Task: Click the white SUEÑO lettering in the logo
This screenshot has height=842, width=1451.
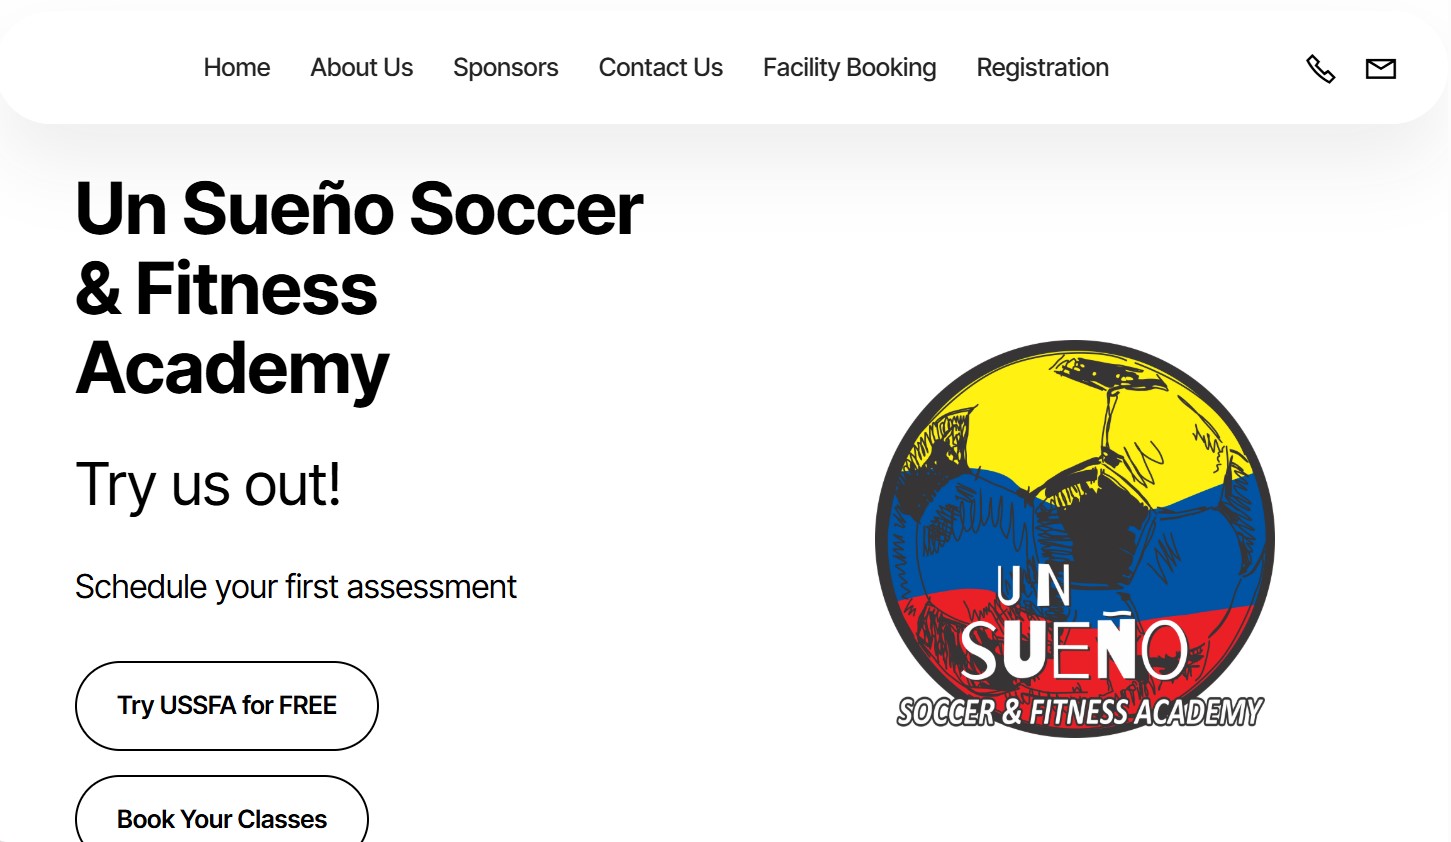Action: click(1073, 650)
